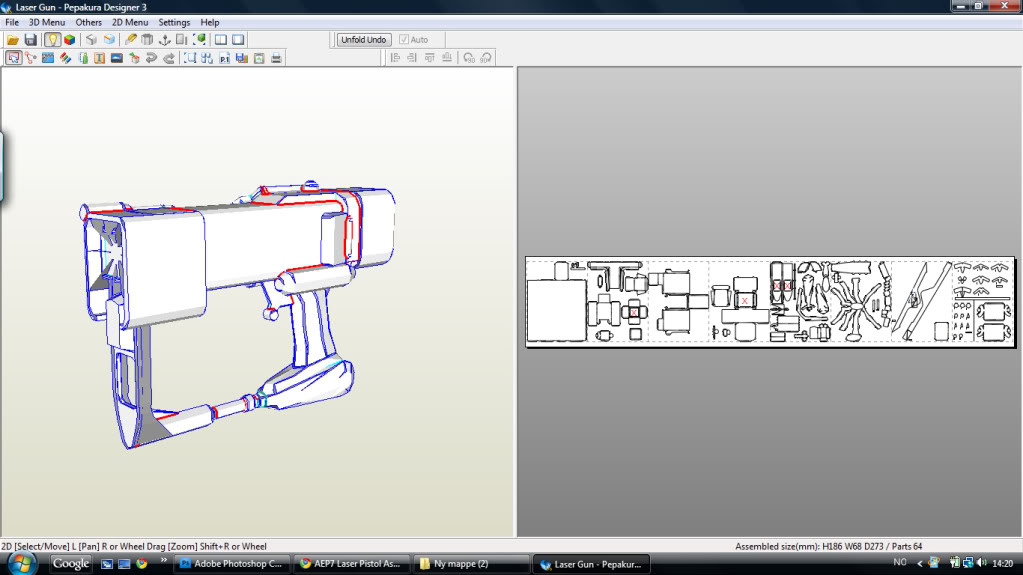Click the selection rectangle frame icon
1023x575 pixels.
click(190, 58)
